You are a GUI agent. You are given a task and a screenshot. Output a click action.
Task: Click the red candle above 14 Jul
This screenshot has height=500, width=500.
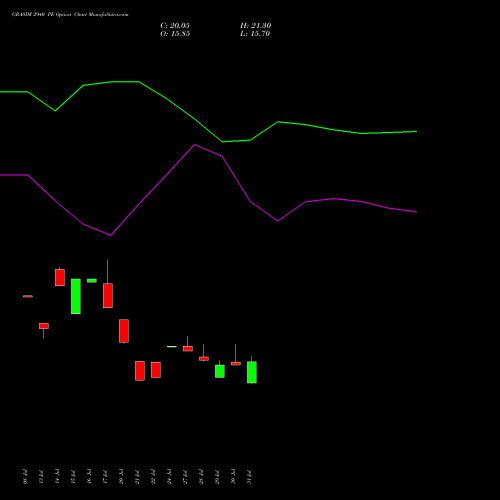coord(60,277)
